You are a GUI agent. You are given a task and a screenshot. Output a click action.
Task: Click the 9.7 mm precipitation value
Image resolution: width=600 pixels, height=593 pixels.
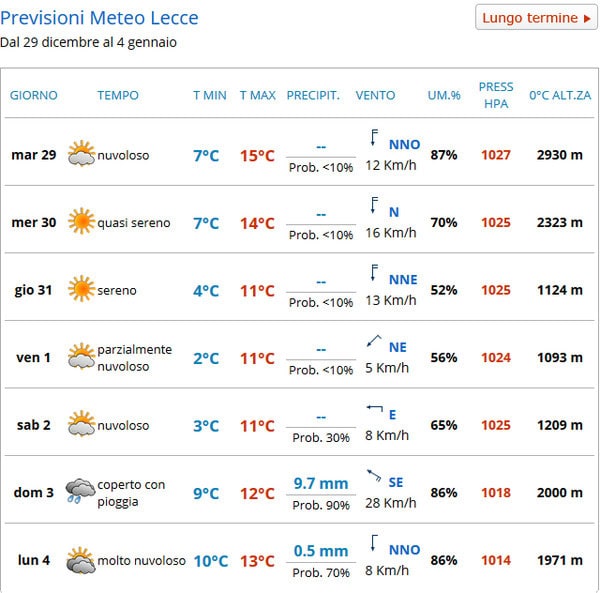(321, 484)
